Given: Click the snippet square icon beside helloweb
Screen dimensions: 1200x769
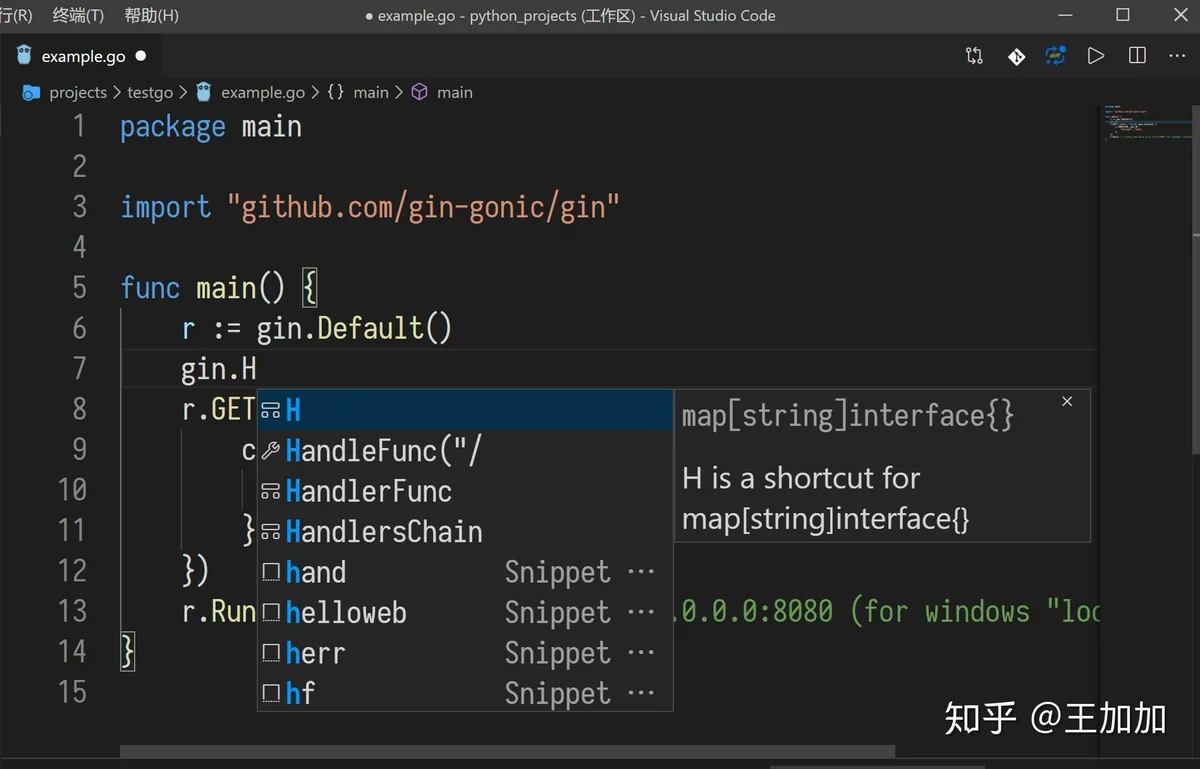Looking at the screenshot, I should [270, 612].
